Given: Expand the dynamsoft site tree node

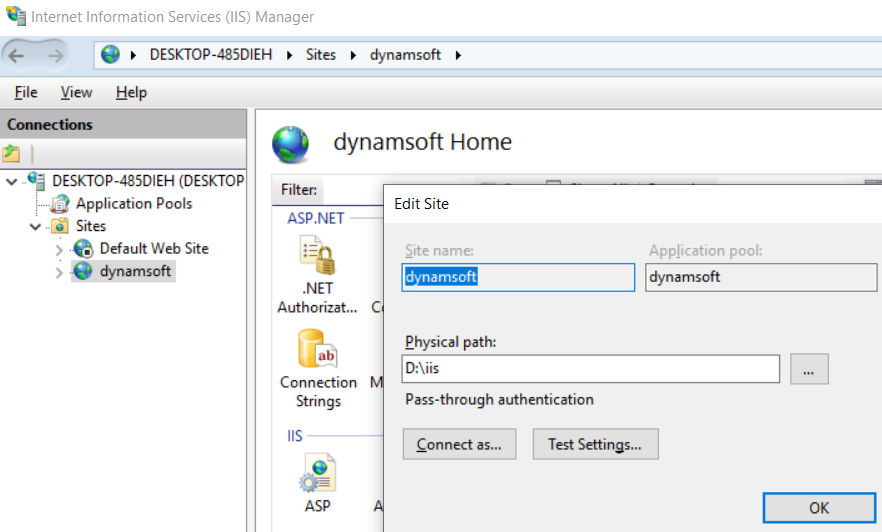Looking at the screenshot, I should pyautogui.click(x=59, y=272).
